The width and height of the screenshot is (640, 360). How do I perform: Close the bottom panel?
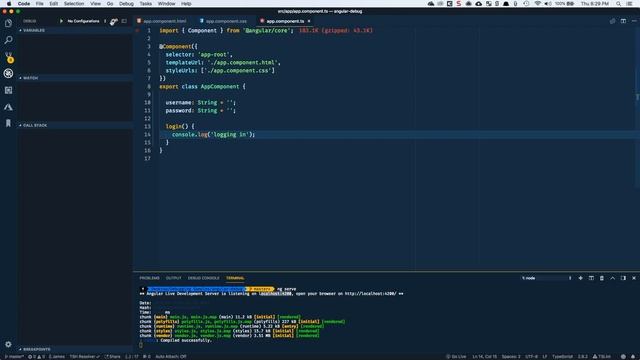pos(634,278)
